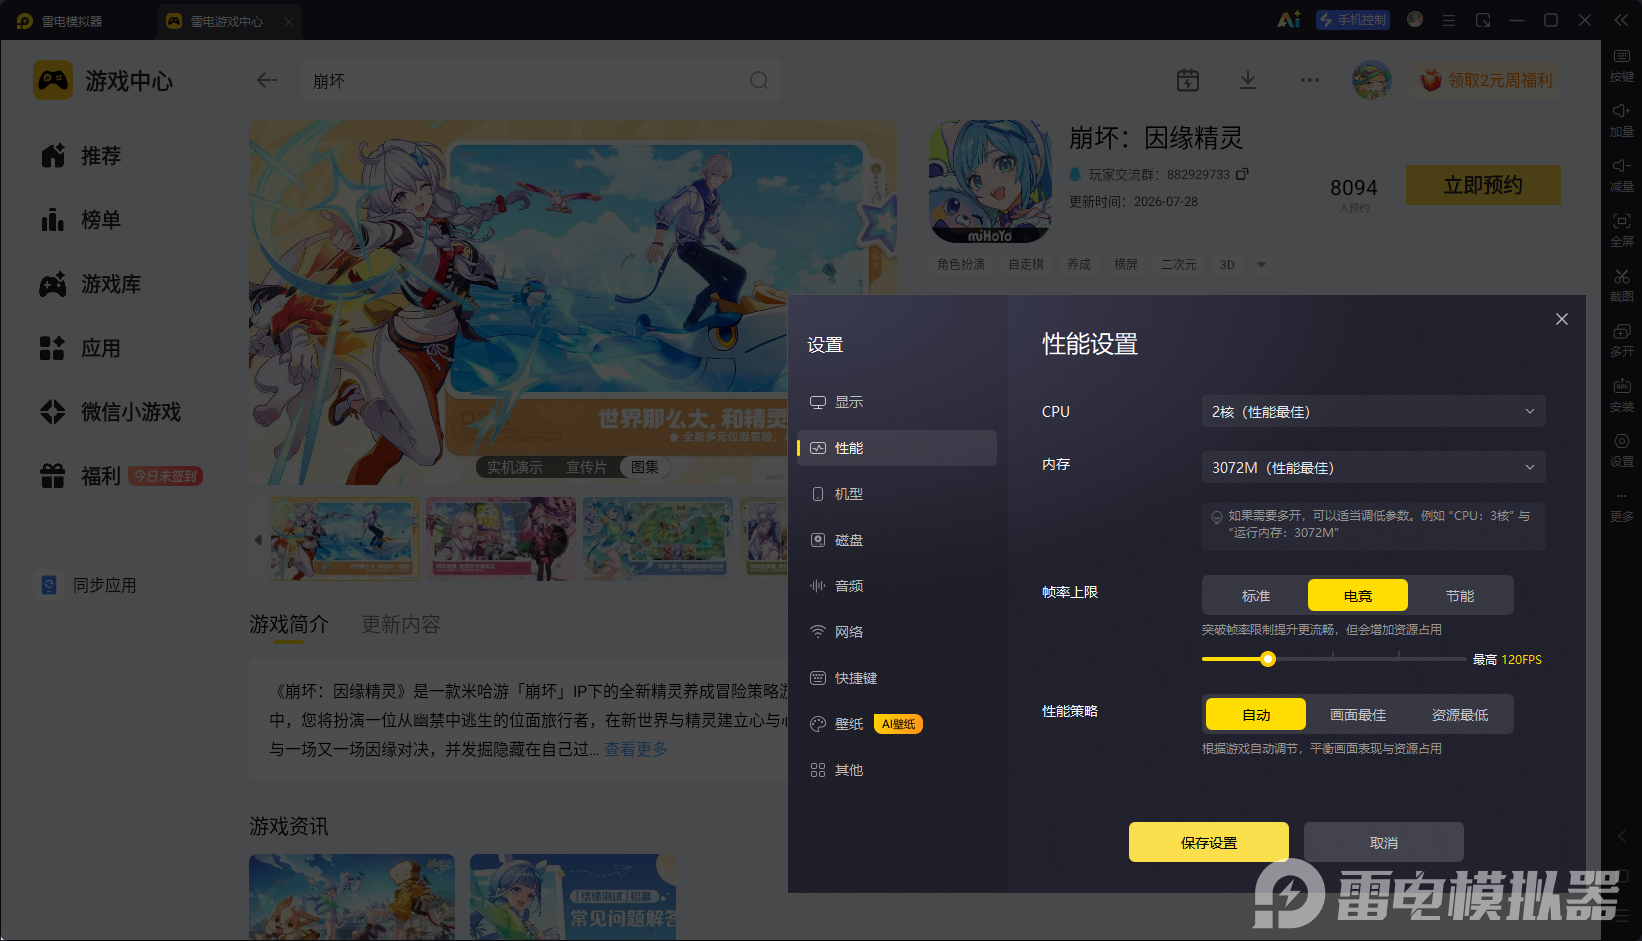Show 更多 tools in the right sidebar
This screenshot has height=941, width=1642.
coord(1621,505)
